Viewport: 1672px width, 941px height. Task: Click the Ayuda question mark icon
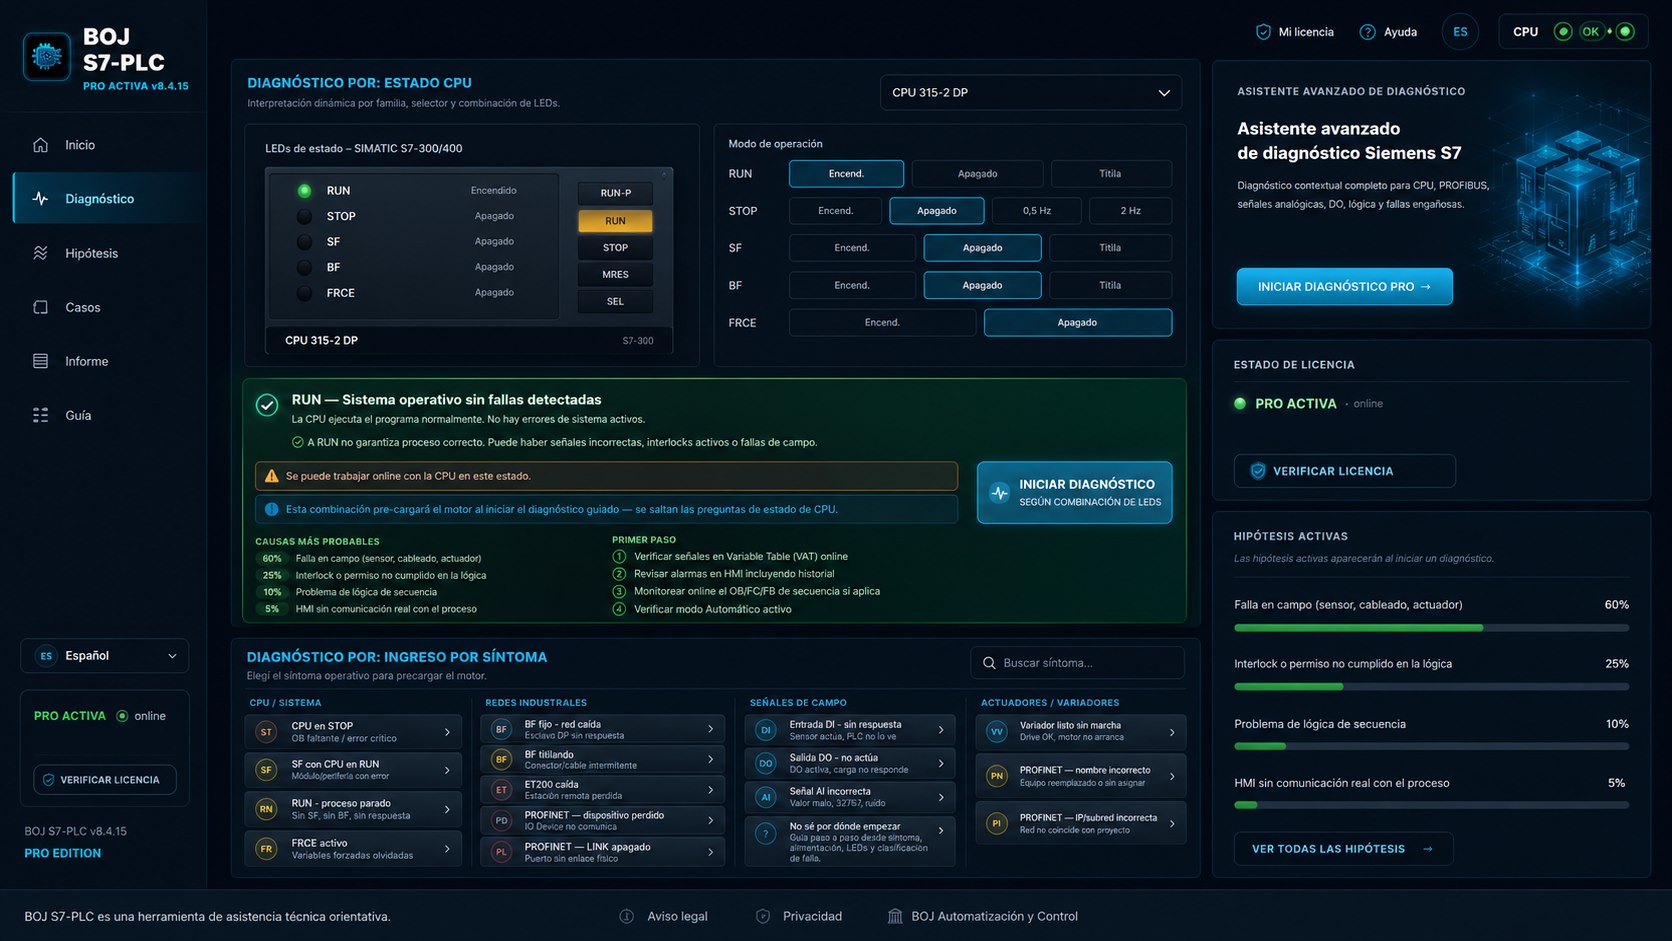click(1368, 32)
